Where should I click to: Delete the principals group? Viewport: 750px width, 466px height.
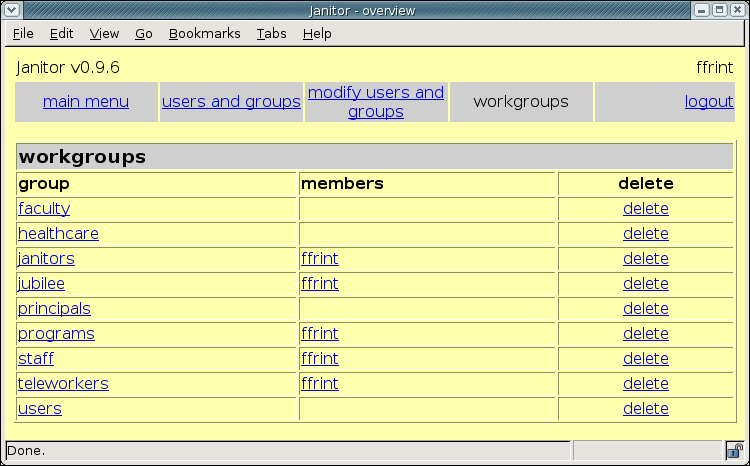(x=646, y=309)
